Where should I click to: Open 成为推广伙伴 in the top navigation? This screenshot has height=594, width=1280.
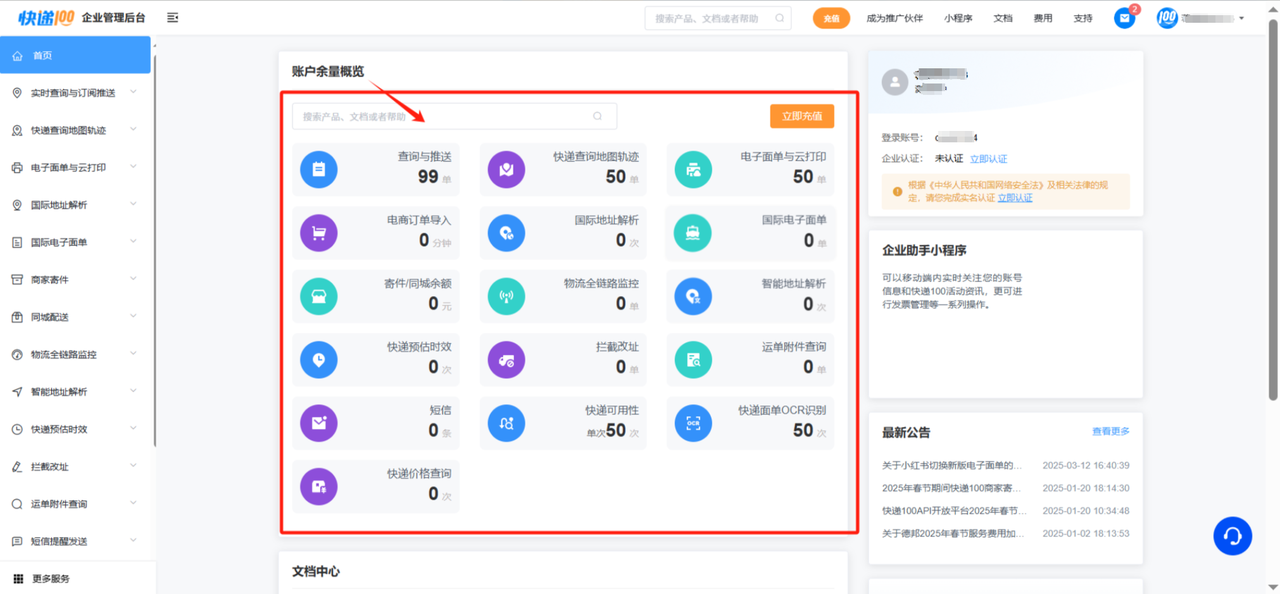coord(895,18)
